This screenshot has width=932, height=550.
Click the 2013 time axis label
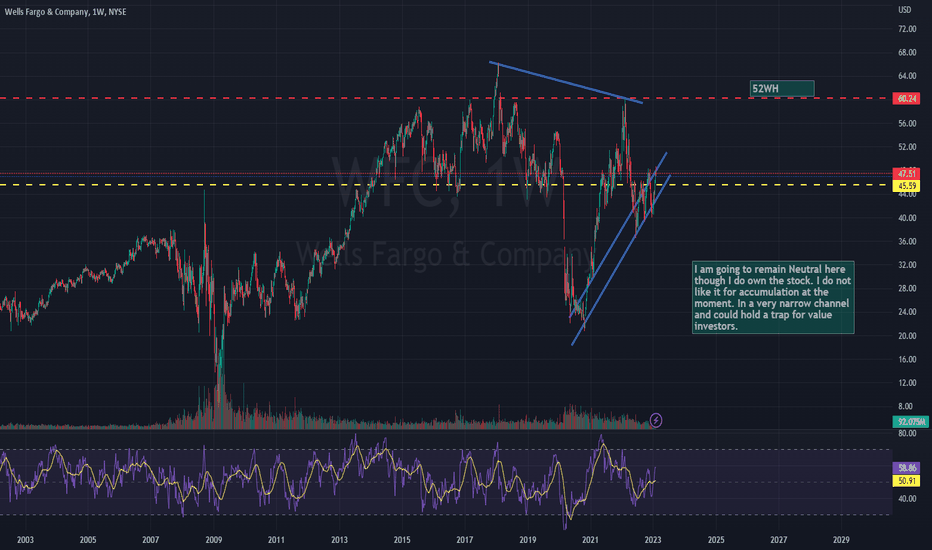[x=339, y=540]
